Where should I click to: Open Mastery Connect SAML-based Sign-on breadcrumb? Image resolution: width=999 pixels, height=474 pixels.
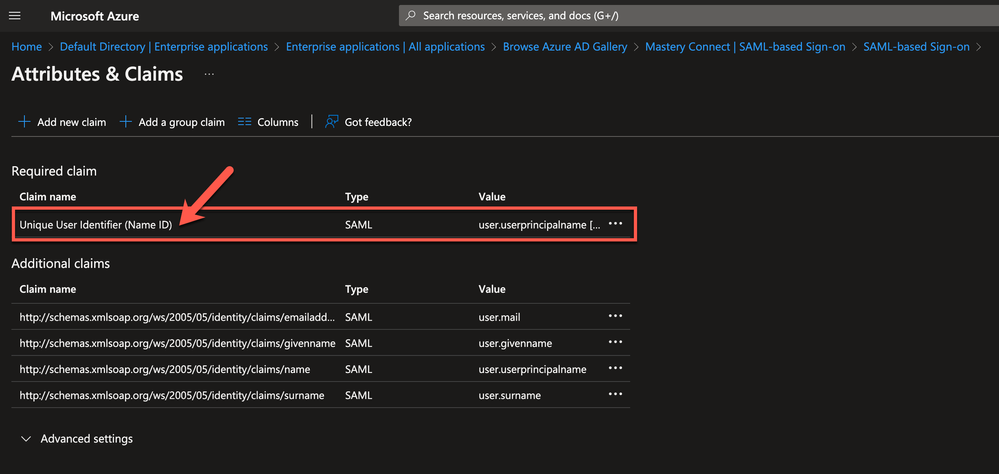(x=745, y=47)
